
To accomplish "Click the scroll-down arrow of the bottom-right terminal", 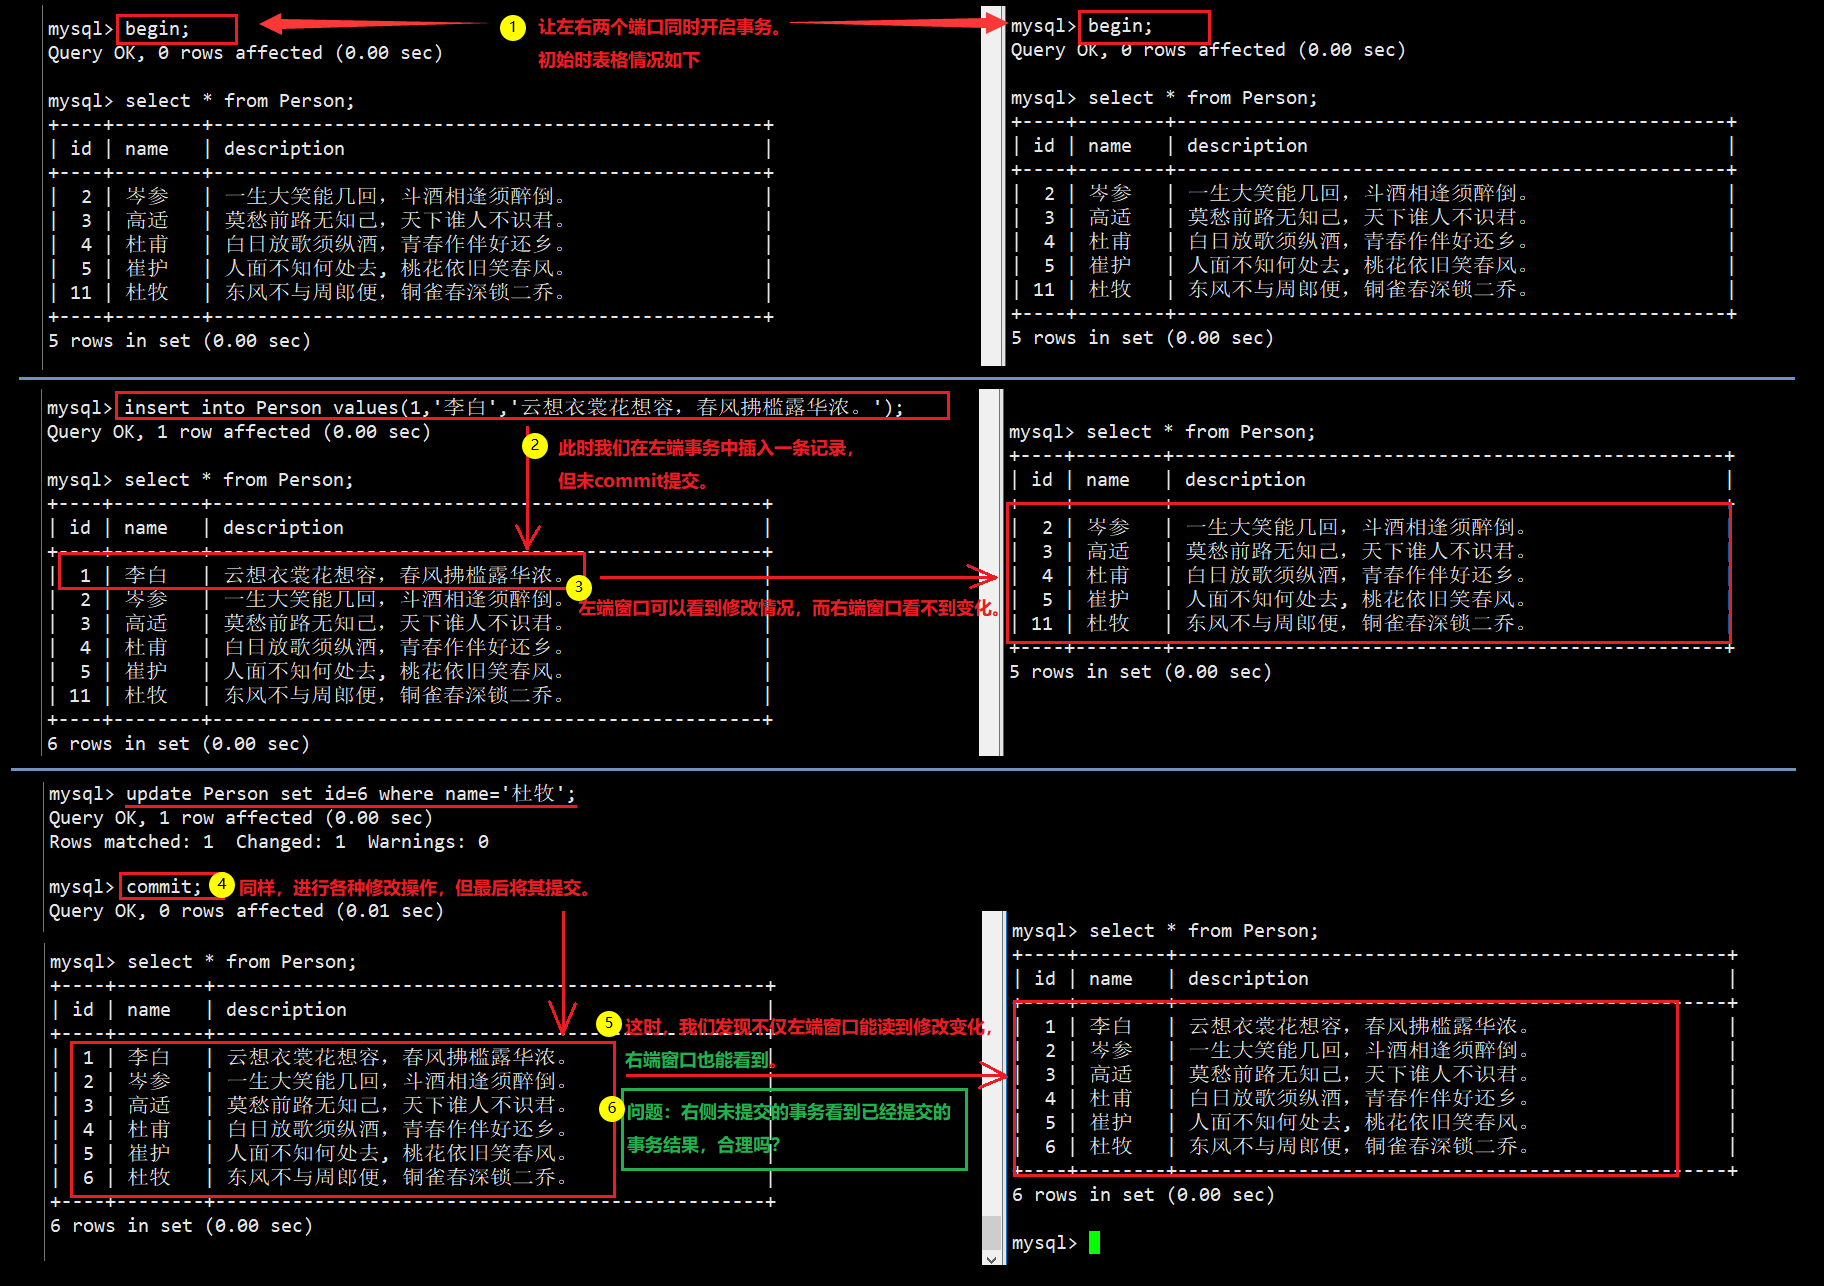I will (991, 1259).
